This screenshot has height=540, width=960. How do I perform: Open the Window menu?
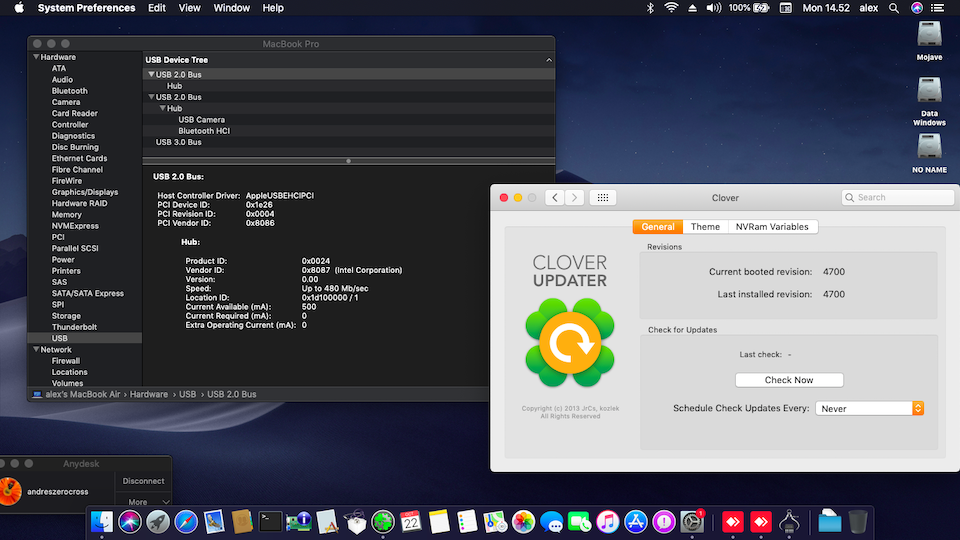[231, 8]
